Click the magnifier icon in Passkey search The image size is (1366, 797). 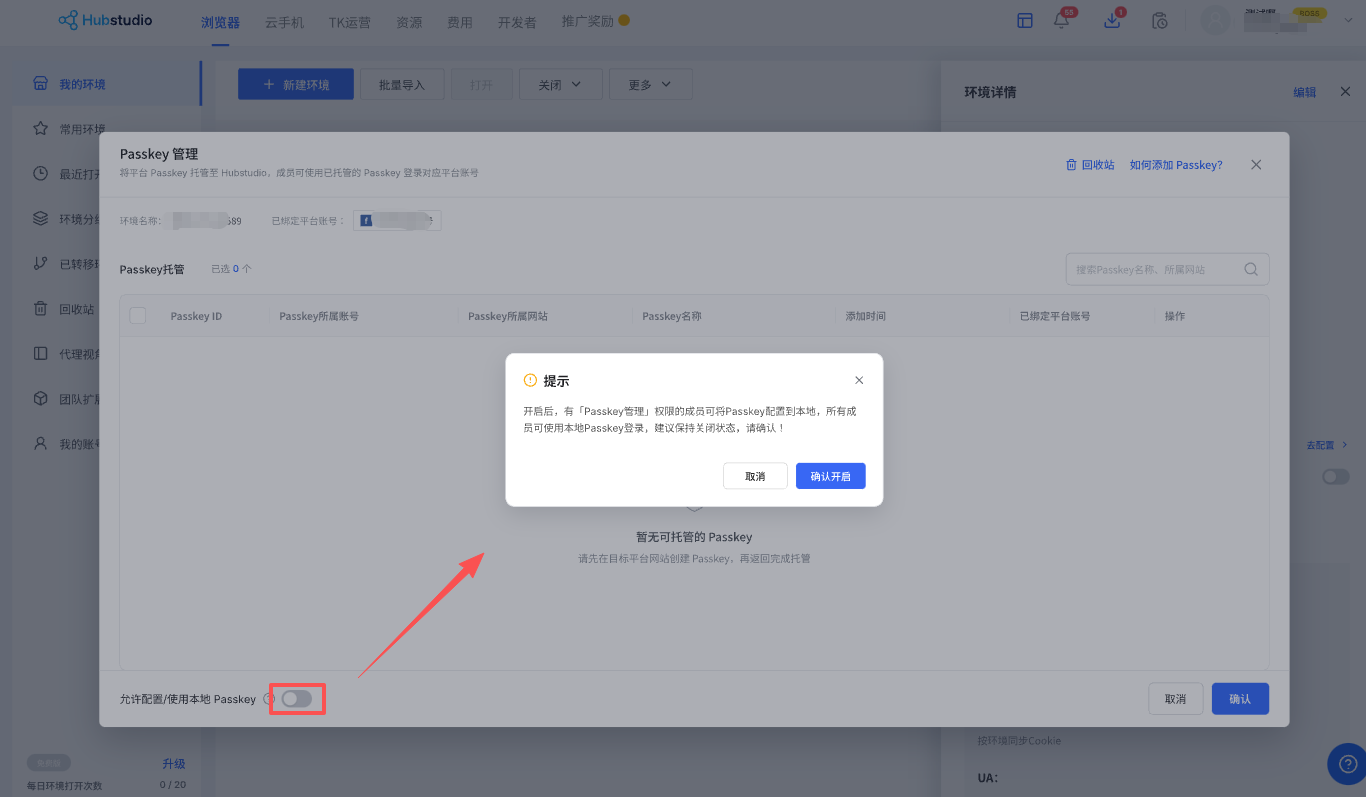click(x=1251, y=269)
